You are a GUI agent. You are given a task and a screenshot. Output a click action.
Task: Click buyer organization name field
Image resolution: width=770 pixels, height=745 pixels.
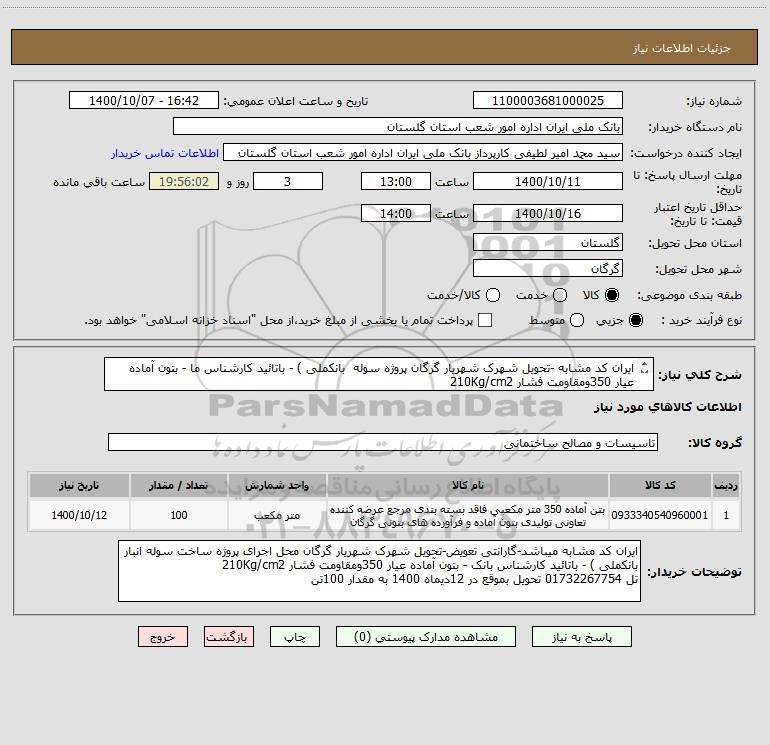[x=398, y=127]
